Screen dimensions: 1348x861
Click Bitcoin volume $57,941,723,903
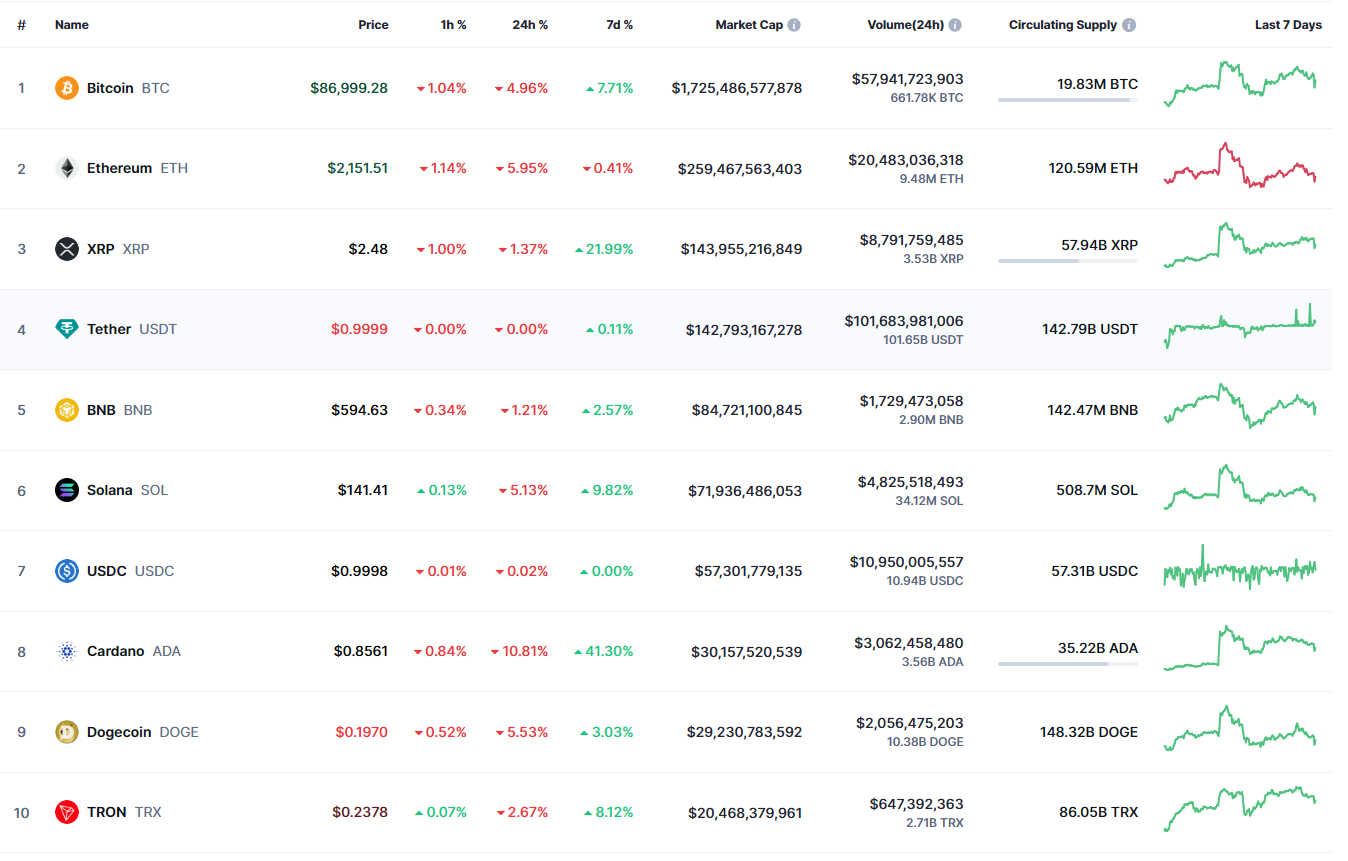click(908, 78)
